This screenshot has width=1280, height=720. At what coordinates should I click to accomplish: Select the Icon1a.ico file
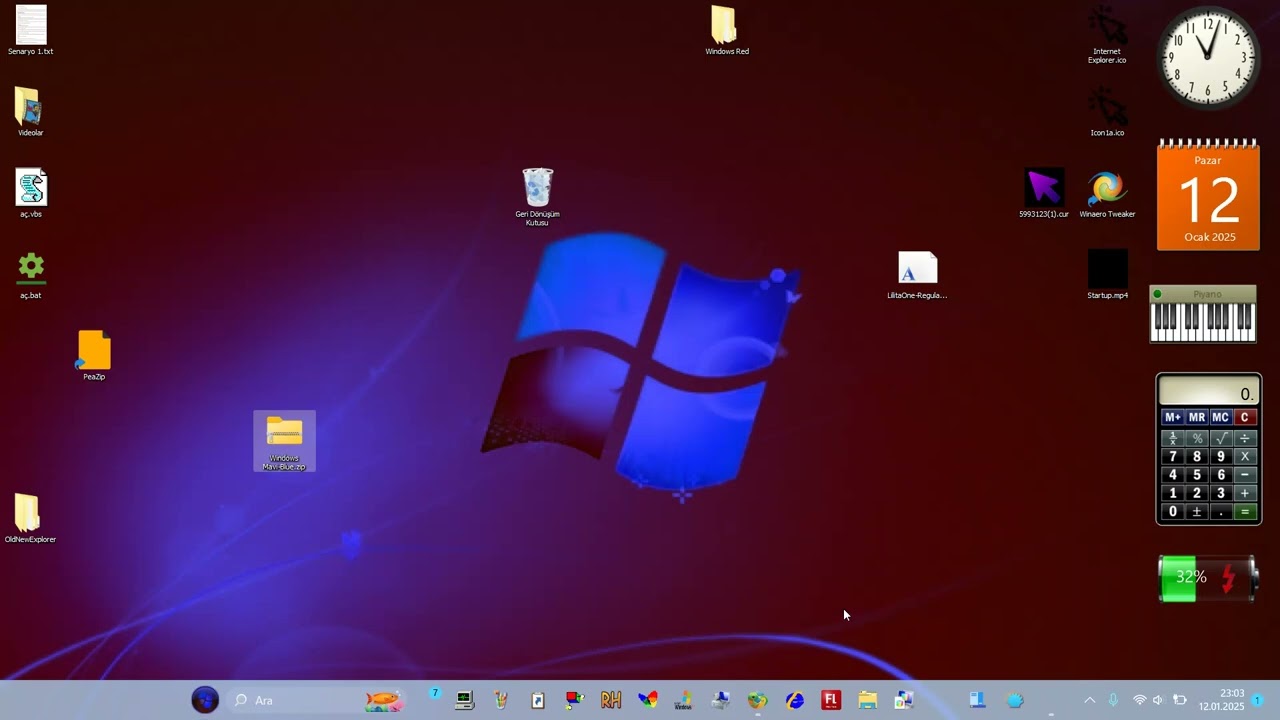click(1107, 112)
